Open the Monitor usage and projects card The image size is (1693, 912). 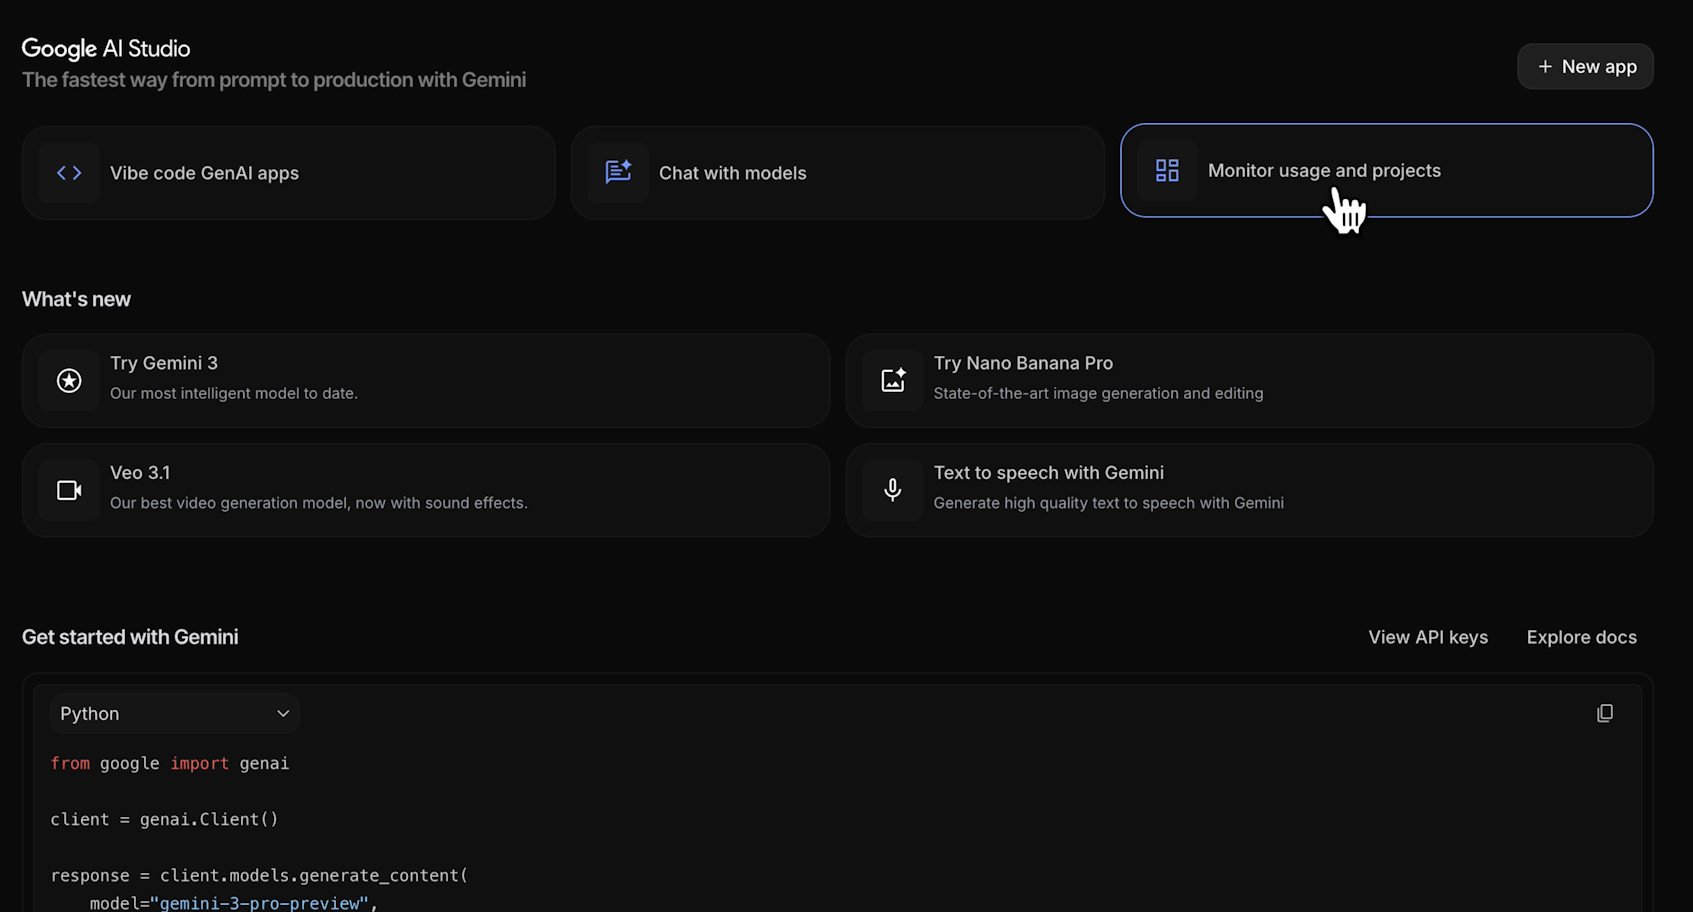point(1387,170)
